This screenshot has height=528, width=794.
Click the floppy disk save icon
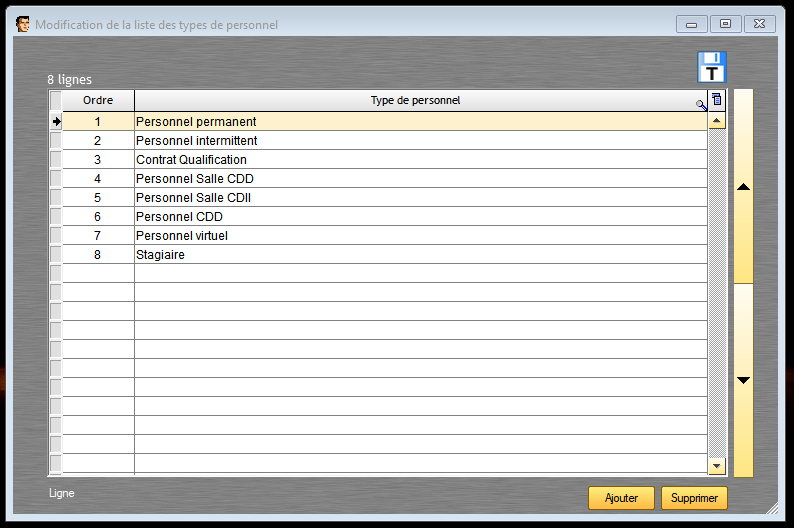pyautogui.click(x=711, y=67)
